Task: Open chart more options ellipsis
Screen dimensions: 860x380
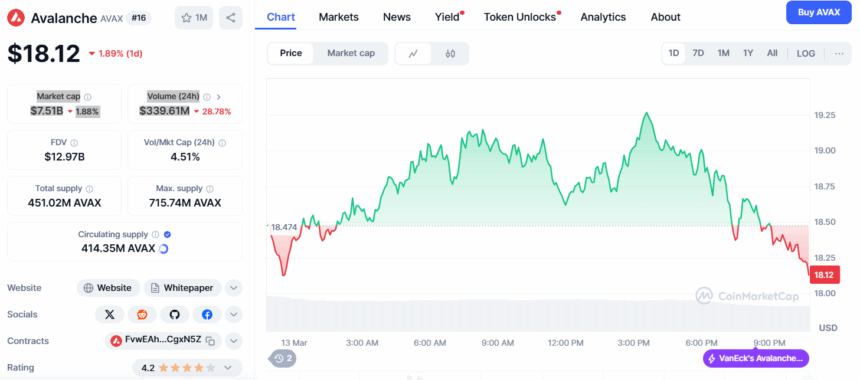Action: click(x=839, y=53)
